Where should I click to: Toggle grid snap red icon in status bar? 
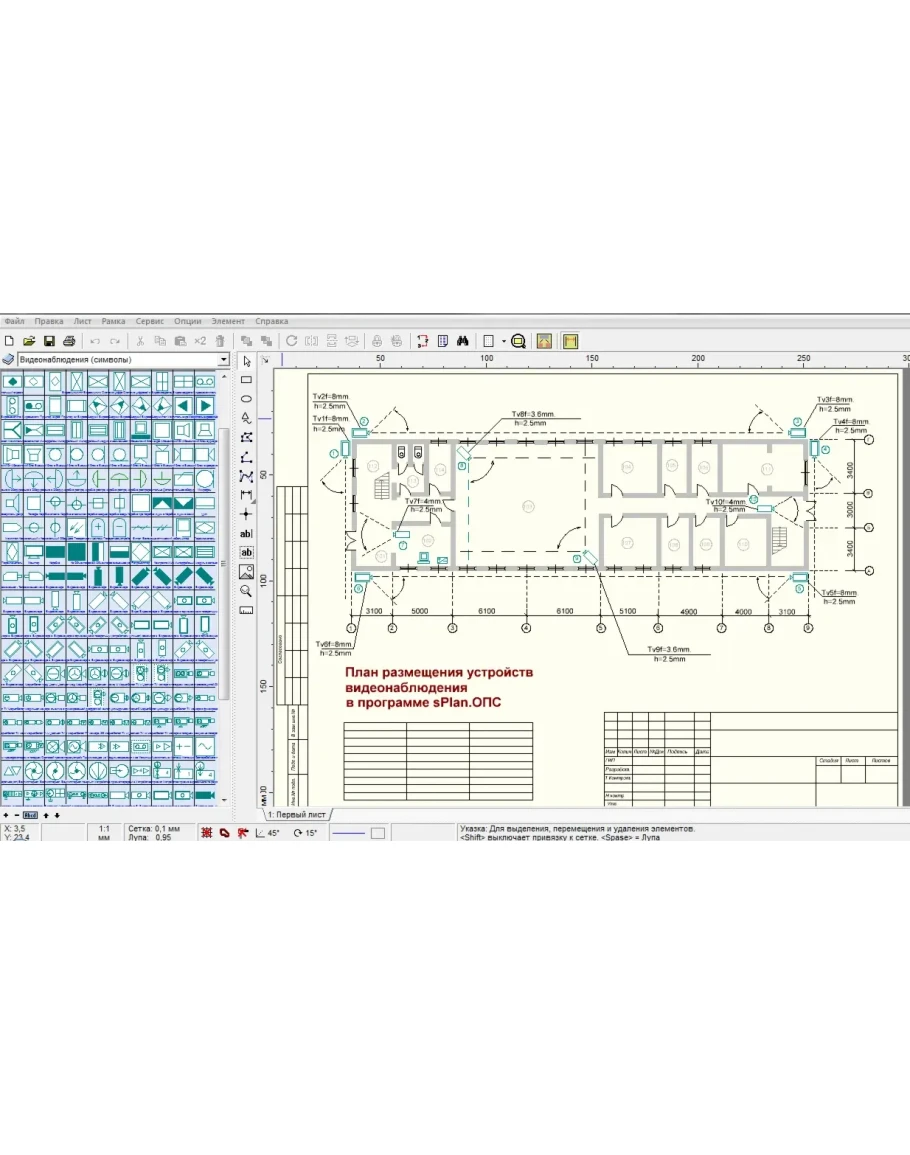point(206,832)
